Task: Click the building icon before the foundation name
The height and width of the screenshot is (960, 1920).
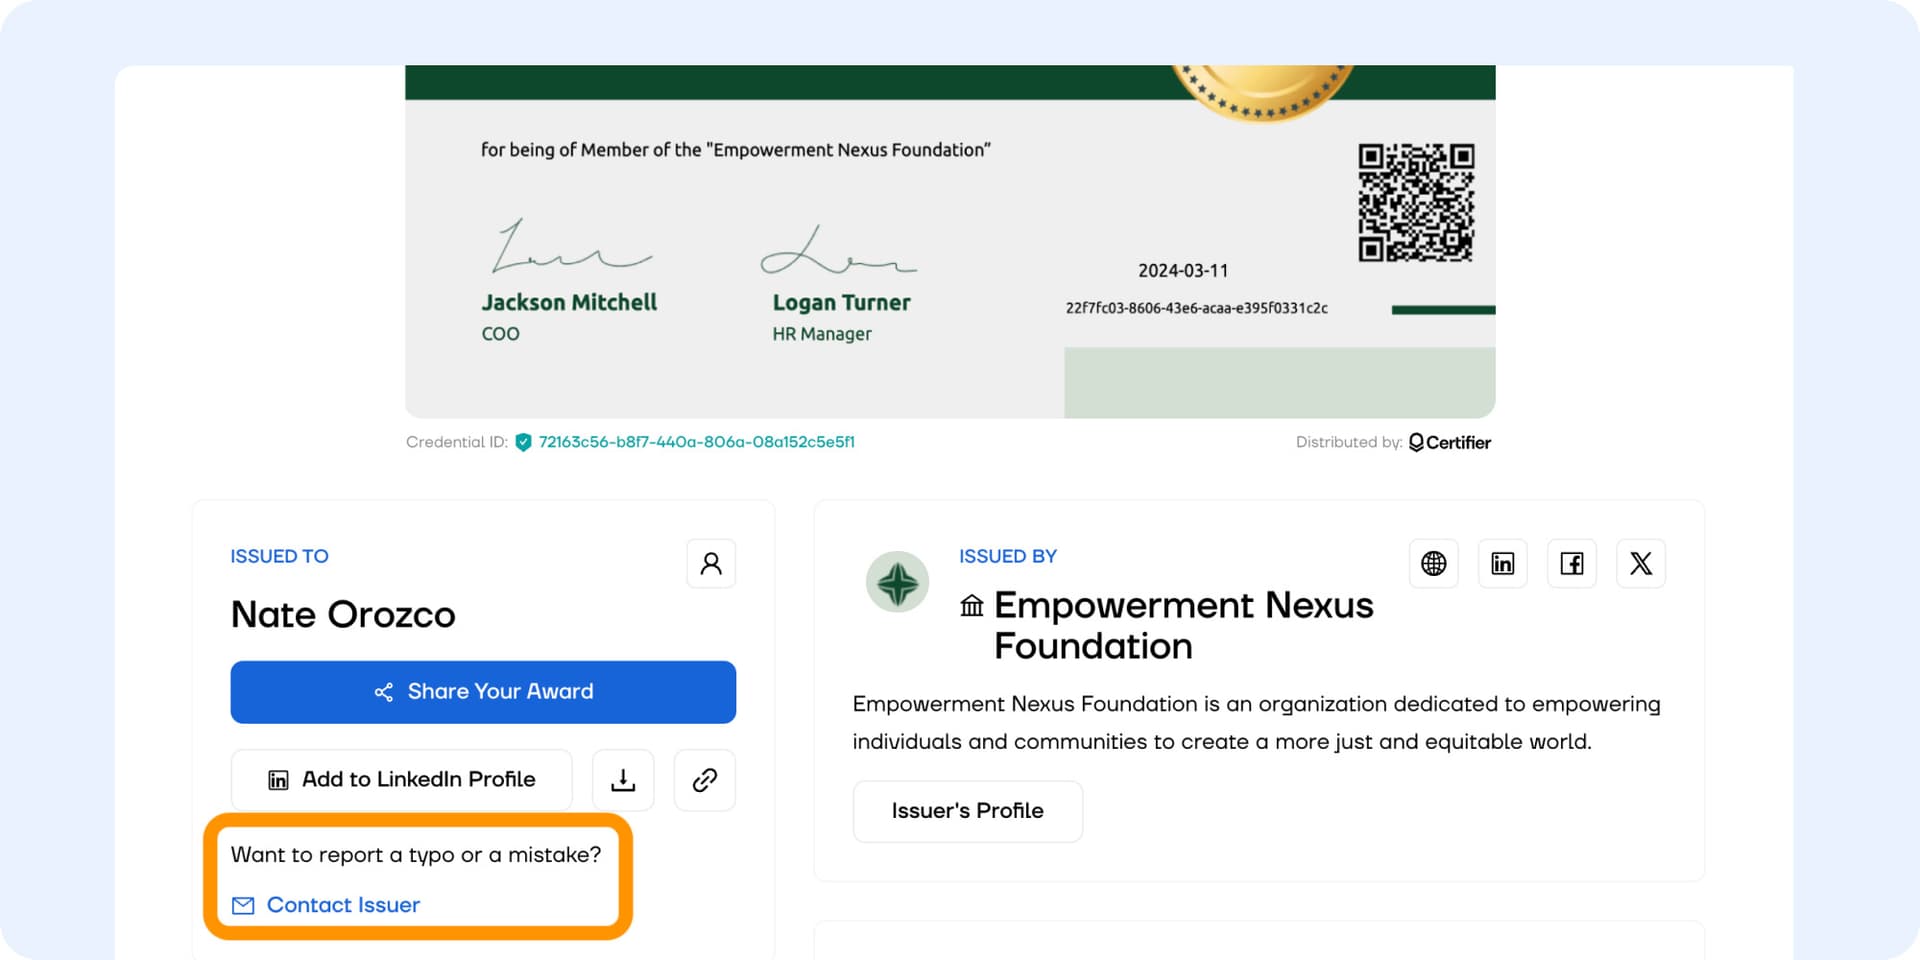Action: coord(971,606)
